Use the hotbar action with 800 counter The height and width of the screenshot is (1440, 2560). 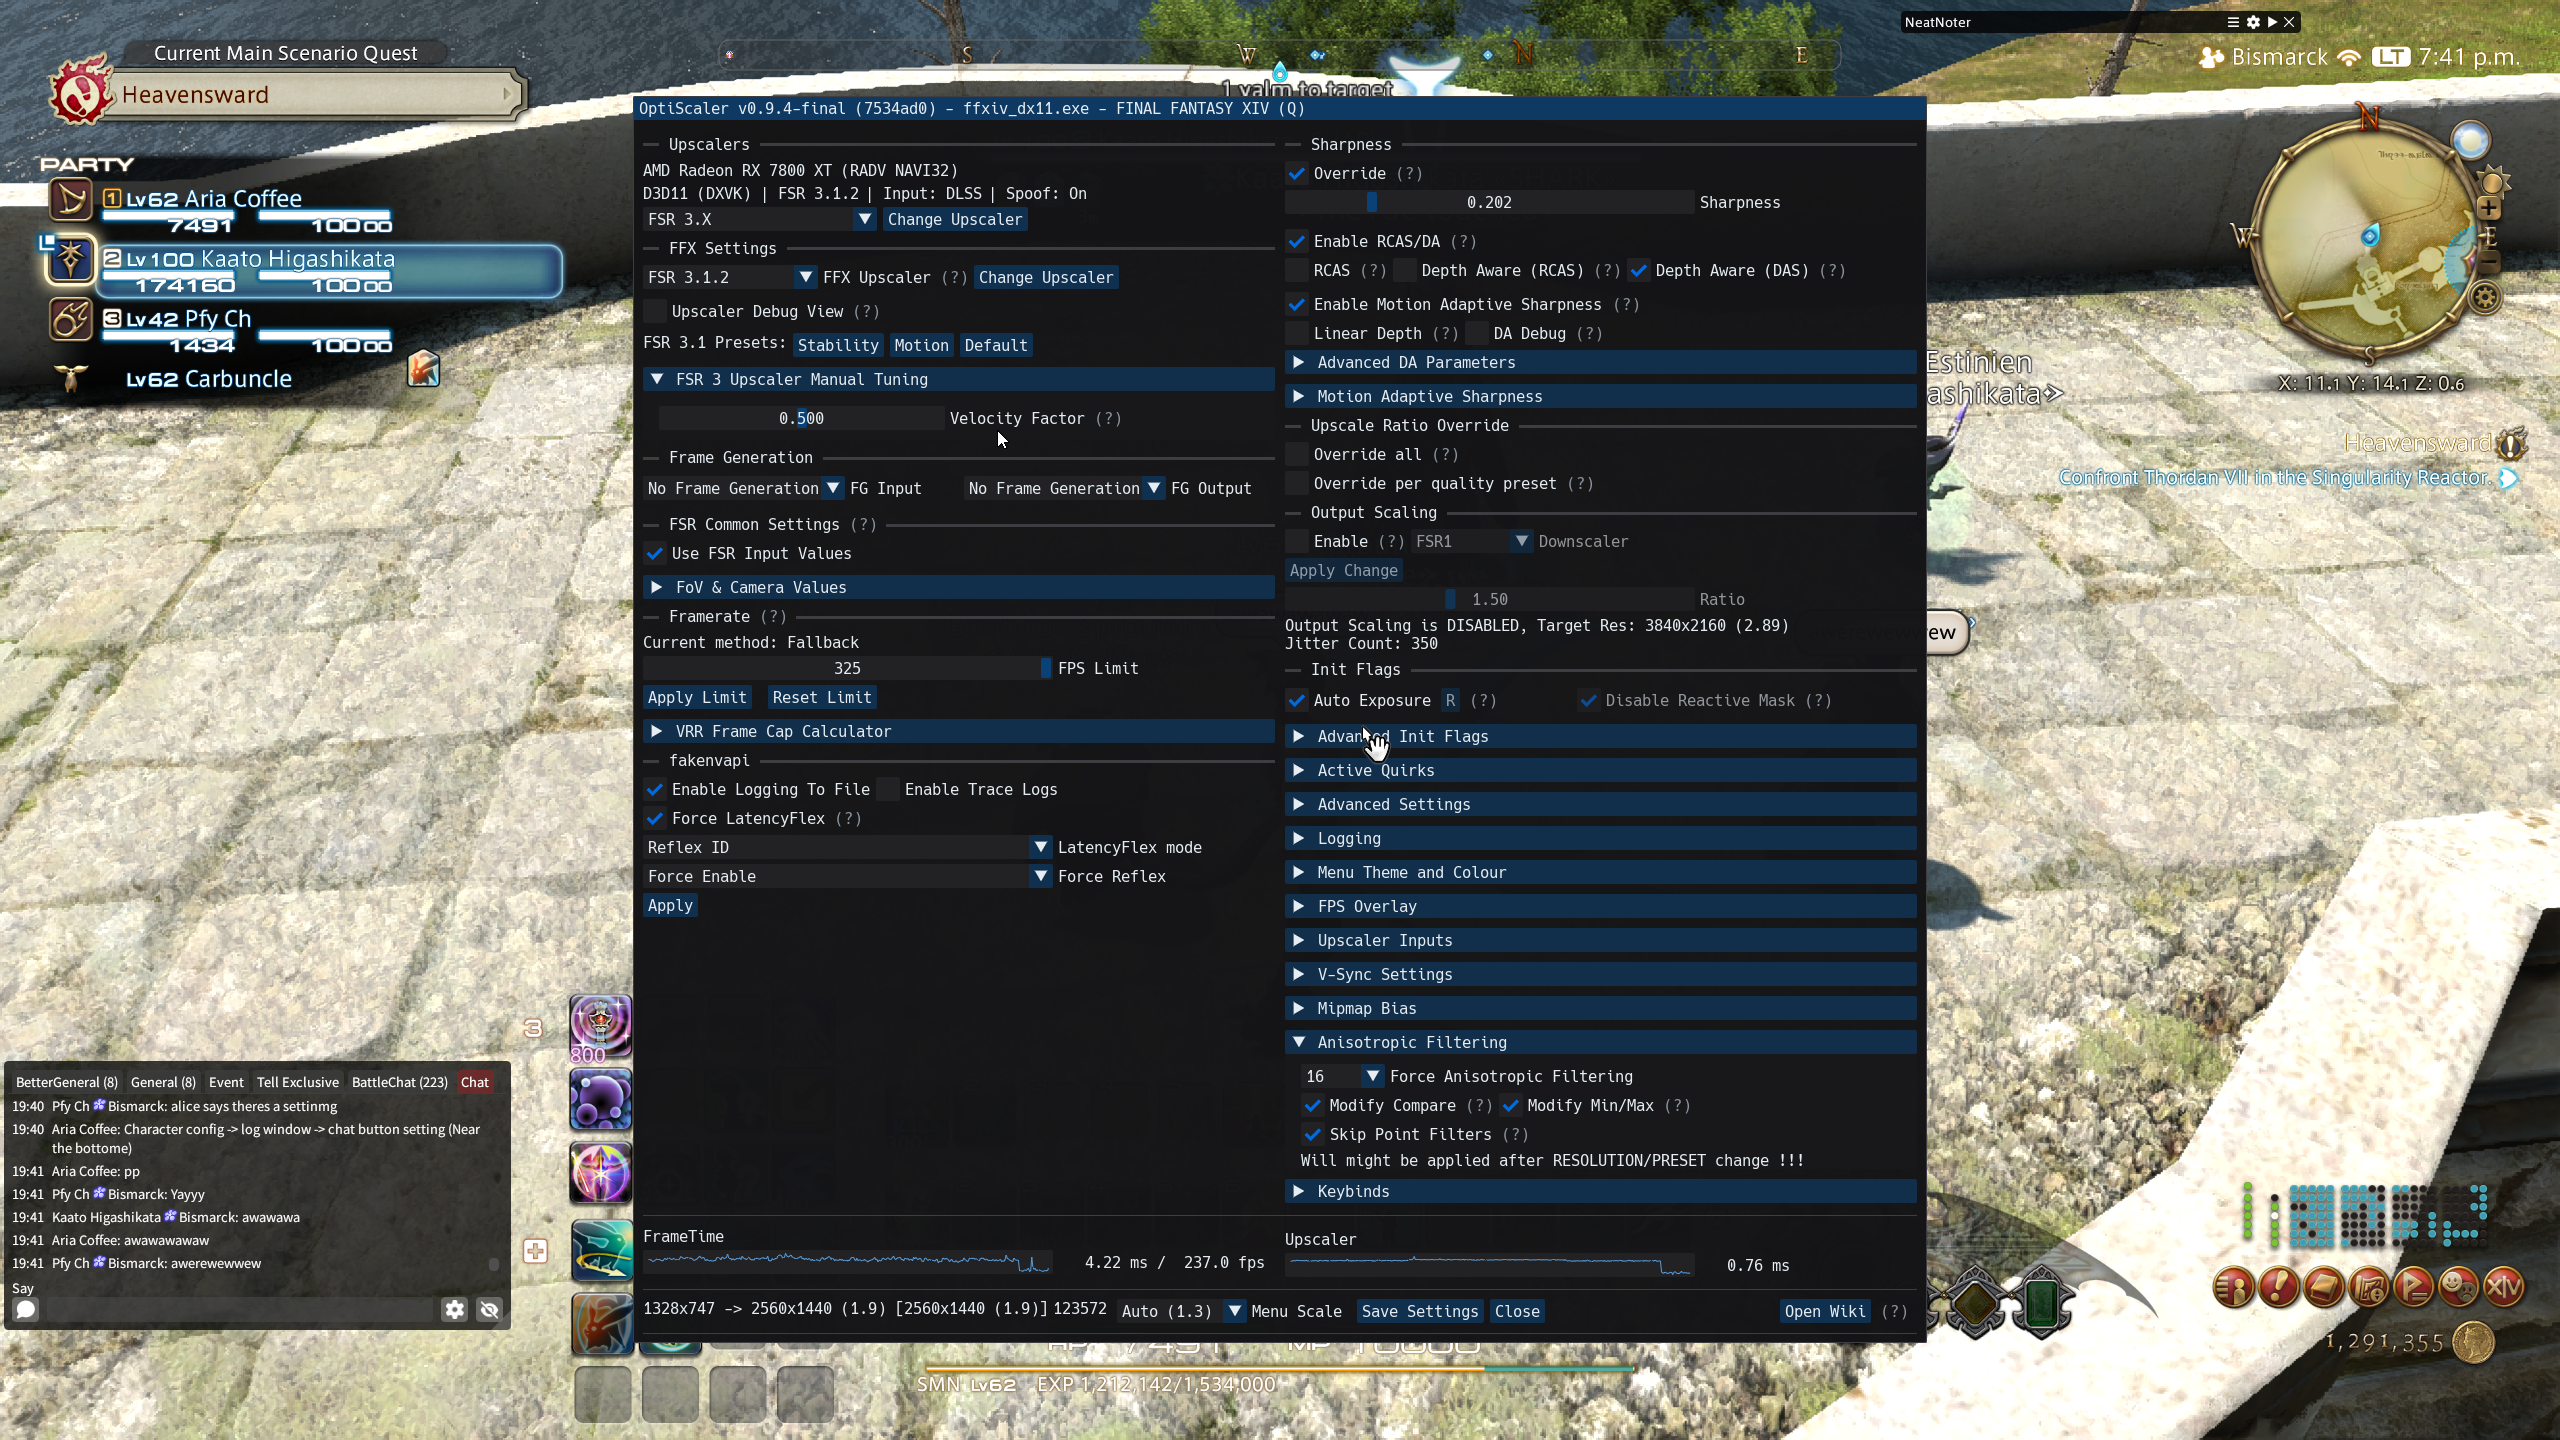click(x=601, y=1027)
